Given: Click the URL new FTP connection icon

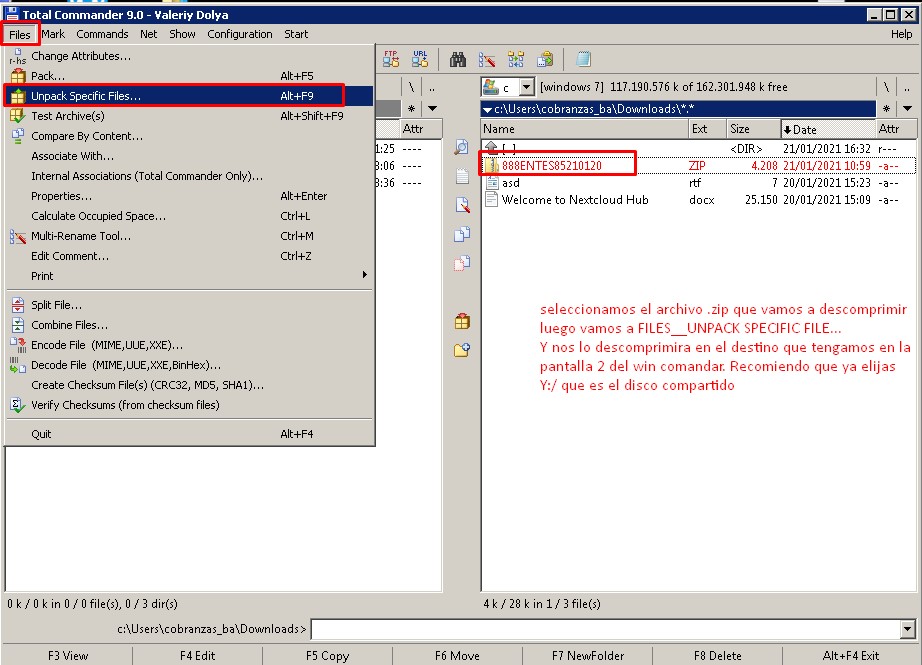Looking at the screenshot, I should click(420, 59).
